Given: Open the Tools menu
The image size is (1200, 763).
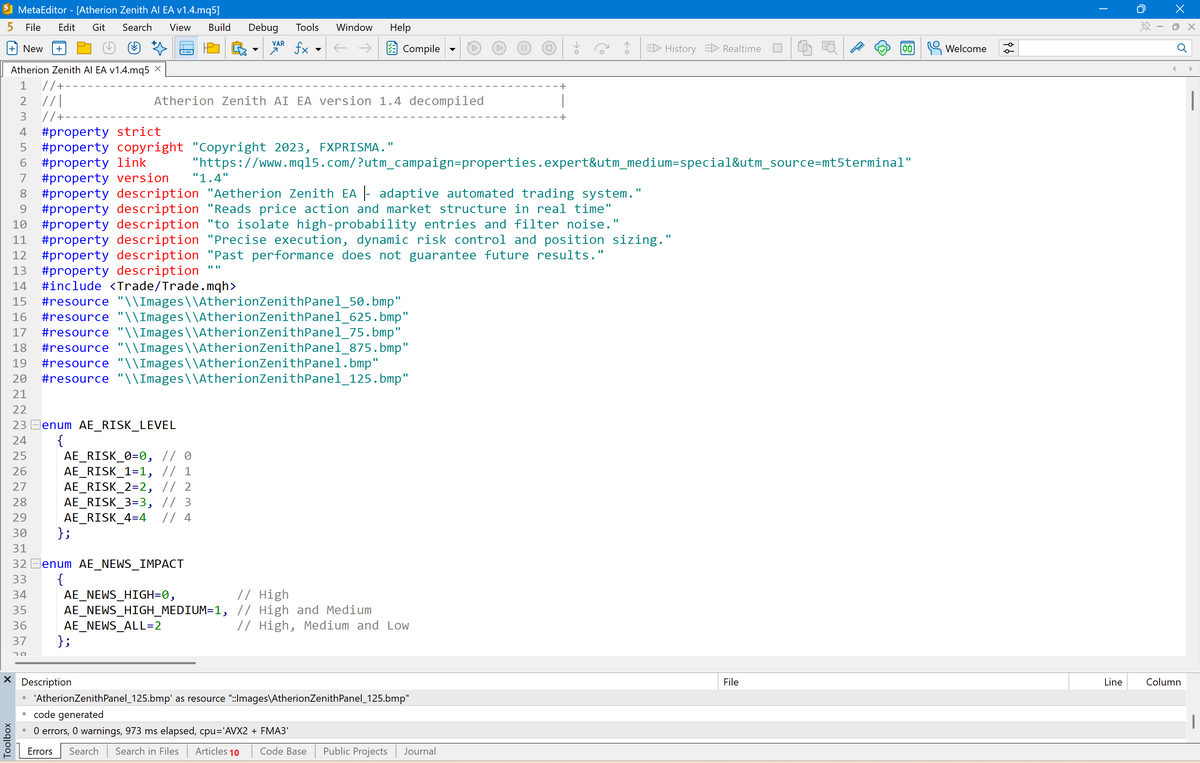Looking at the screenshot, I should (x=307, y=27).
